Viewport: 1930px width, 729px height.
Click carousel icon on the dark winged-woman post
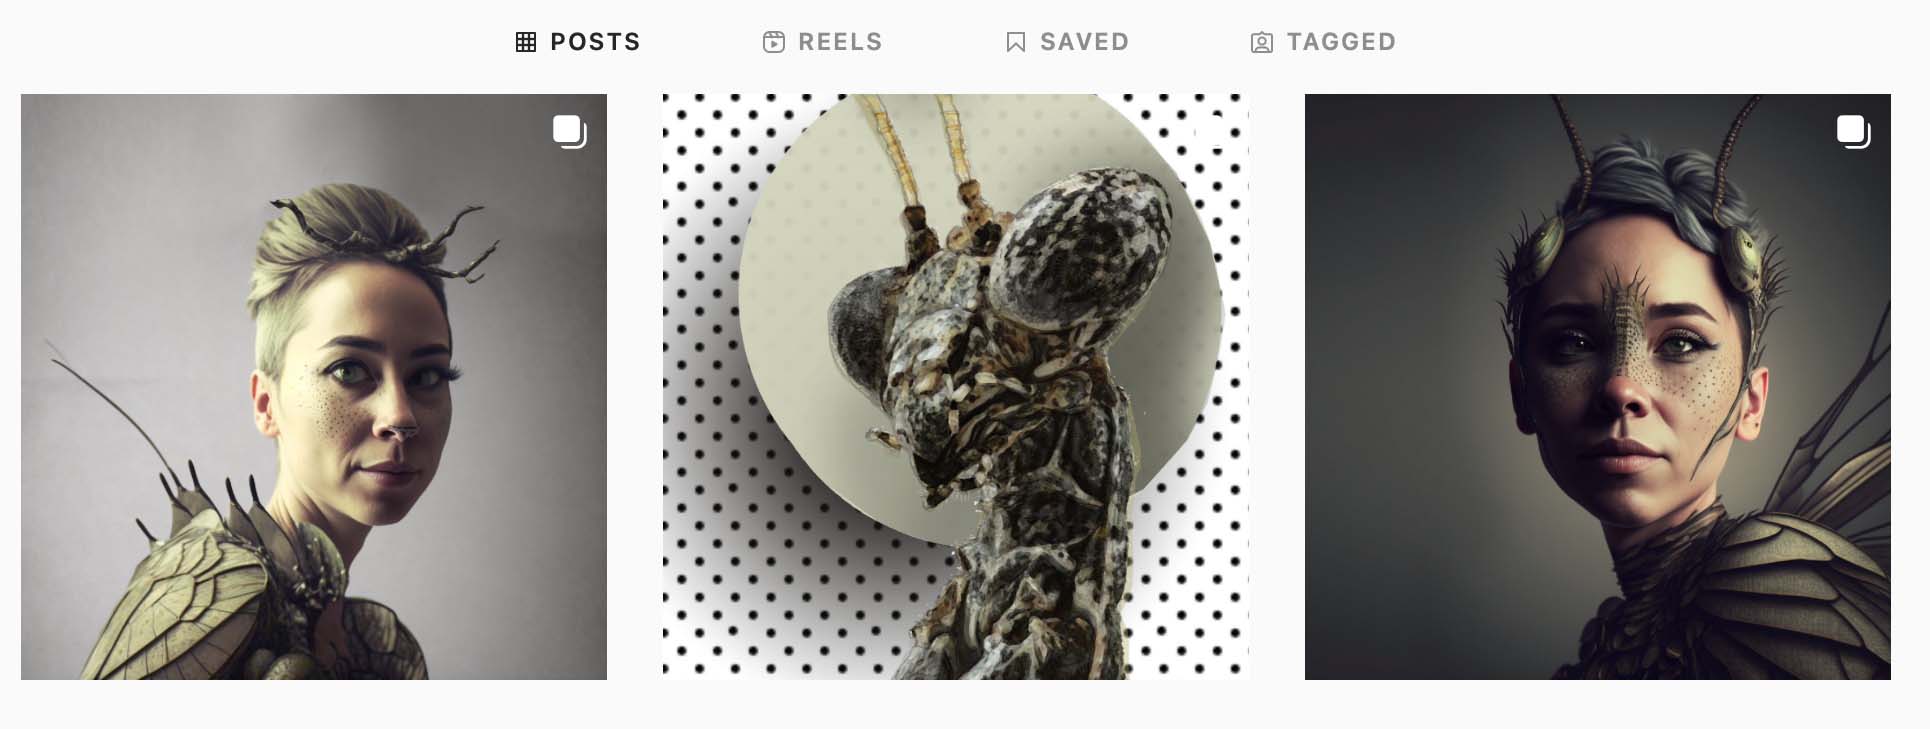tap(1854, 132)
